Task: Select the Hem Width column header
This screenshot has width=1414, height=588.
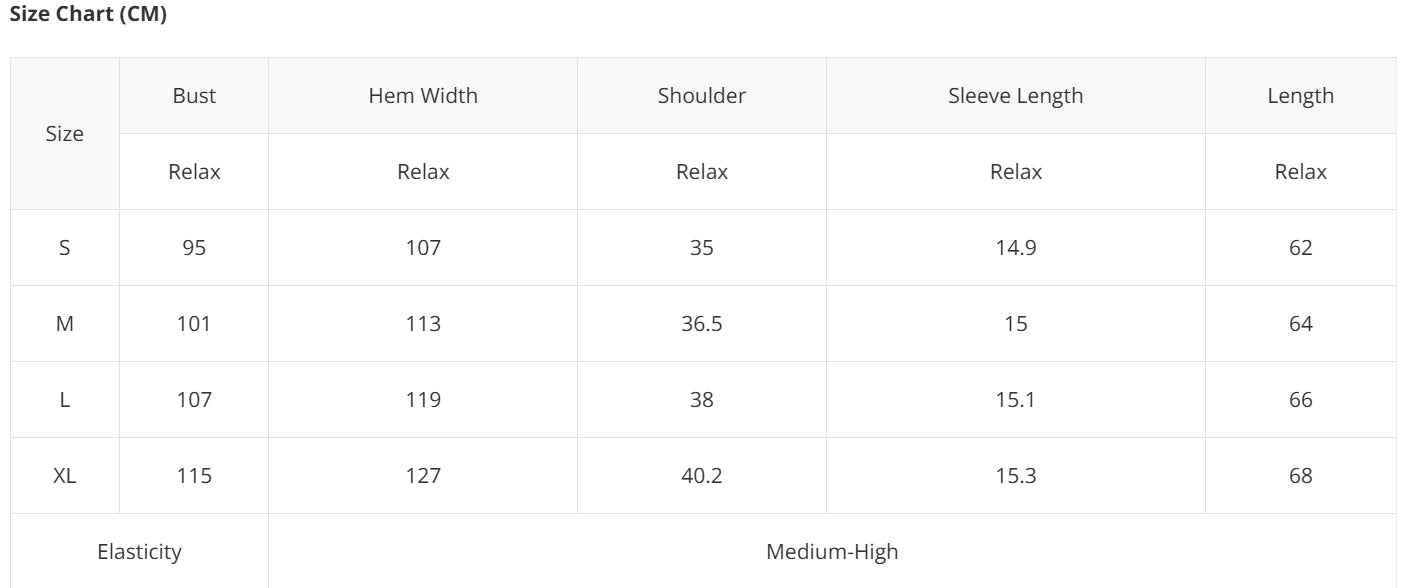Action: coord(423,96)
